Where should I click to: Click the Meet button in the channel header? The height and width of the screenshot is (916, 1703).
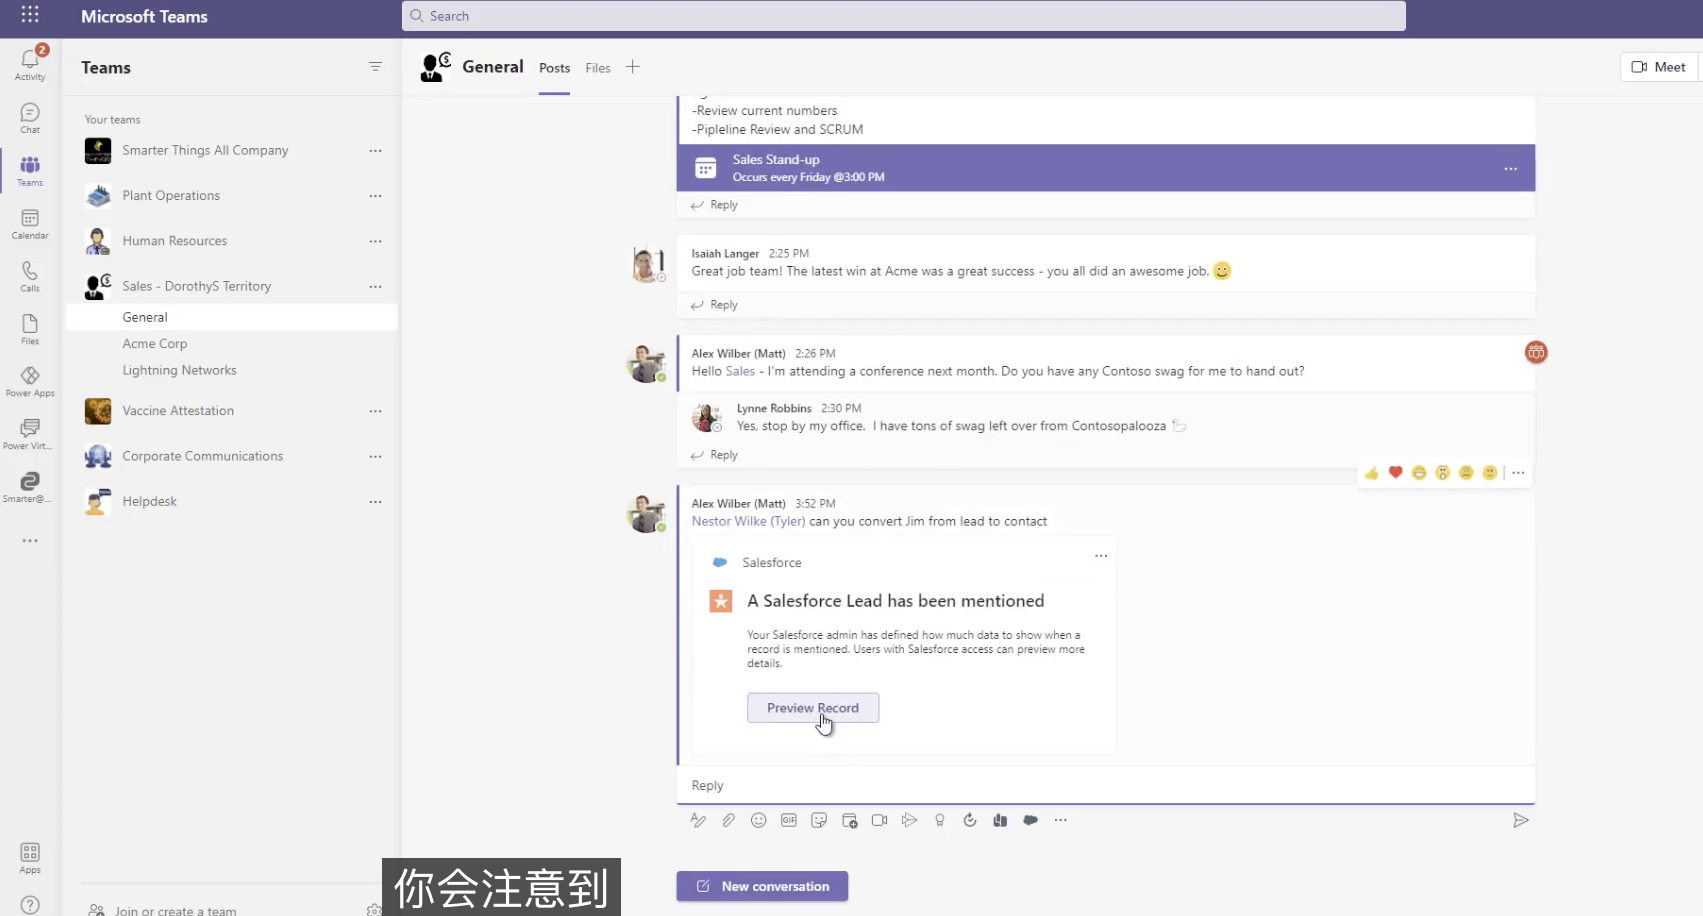(1658, 67)
